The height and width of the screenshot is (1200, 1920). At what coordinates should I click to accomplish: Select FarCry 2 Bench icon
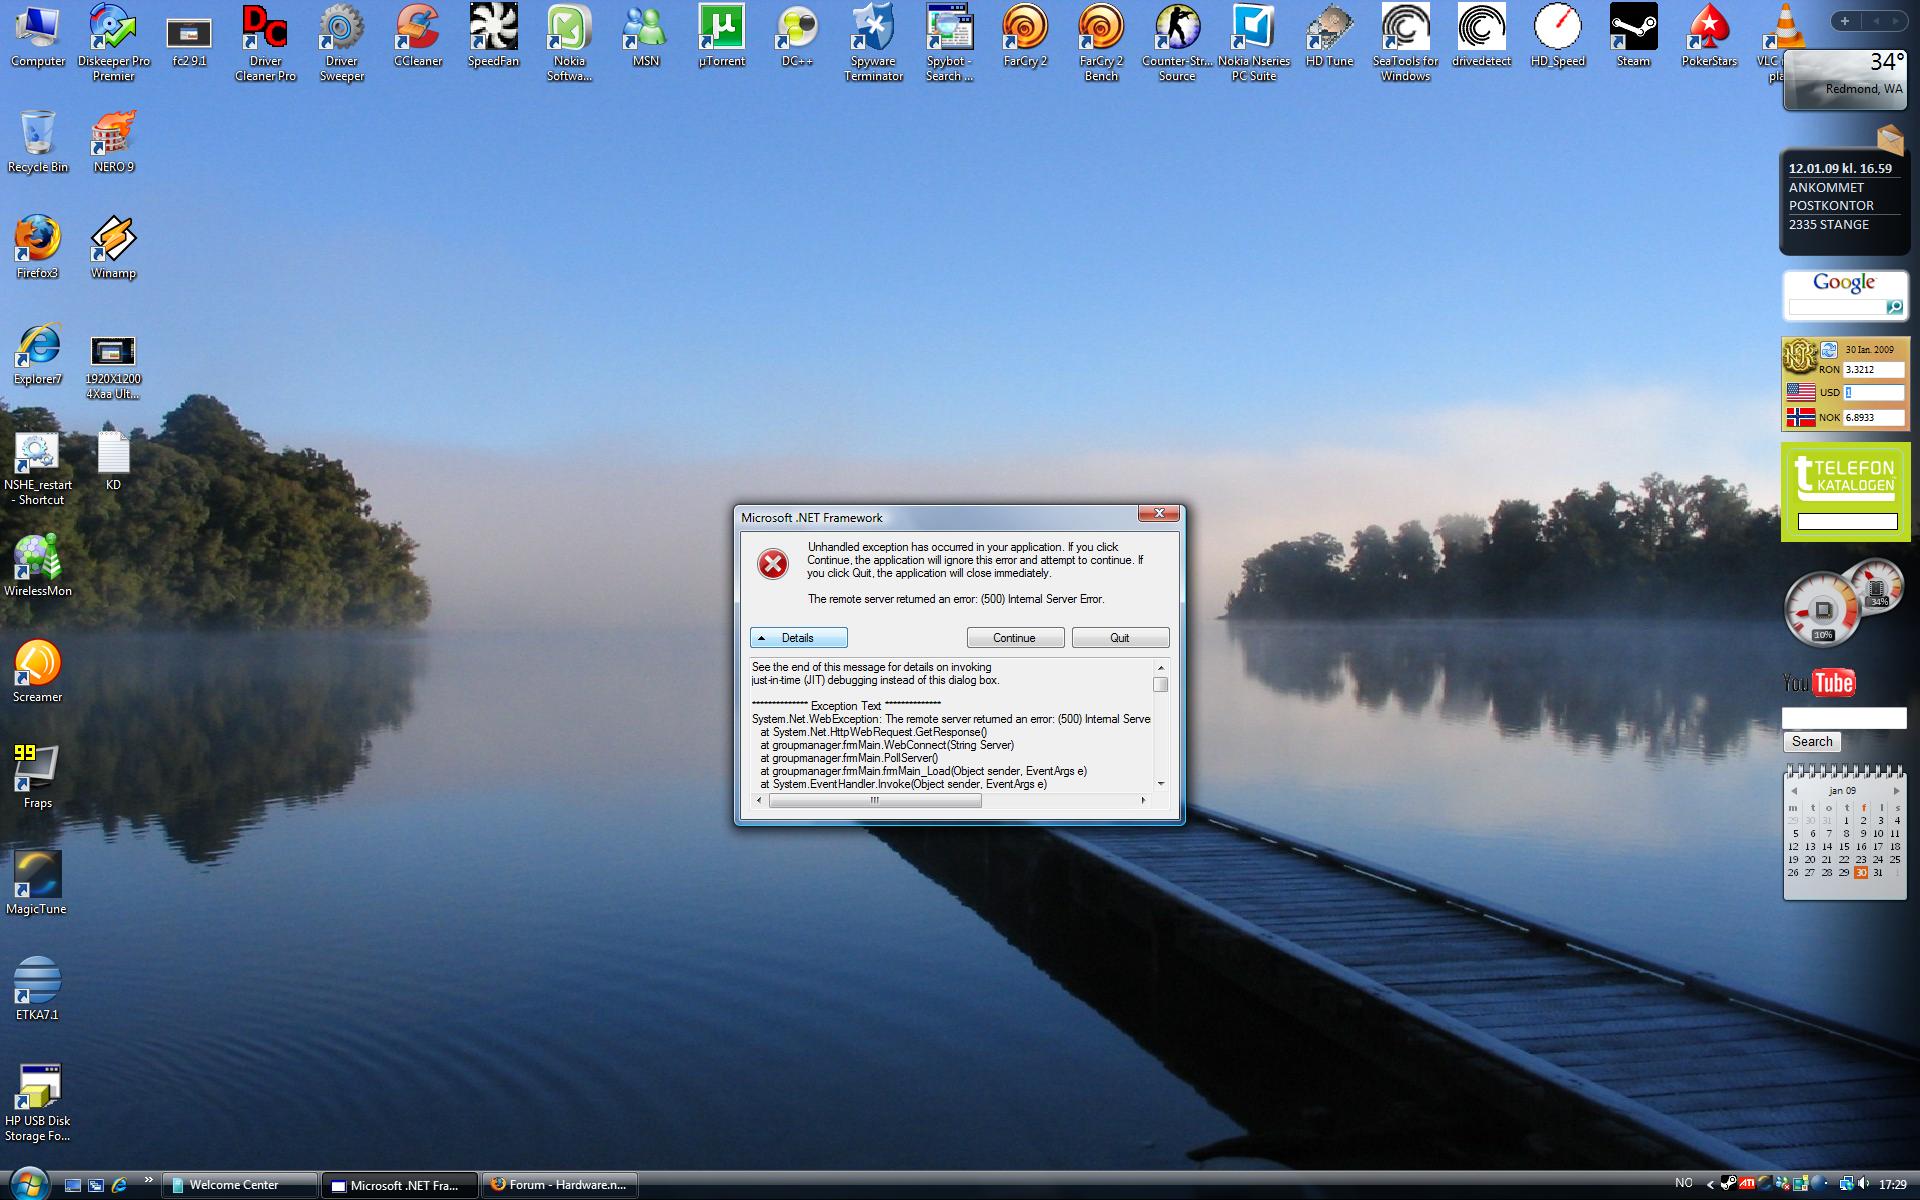click(x=1101, y=41)
